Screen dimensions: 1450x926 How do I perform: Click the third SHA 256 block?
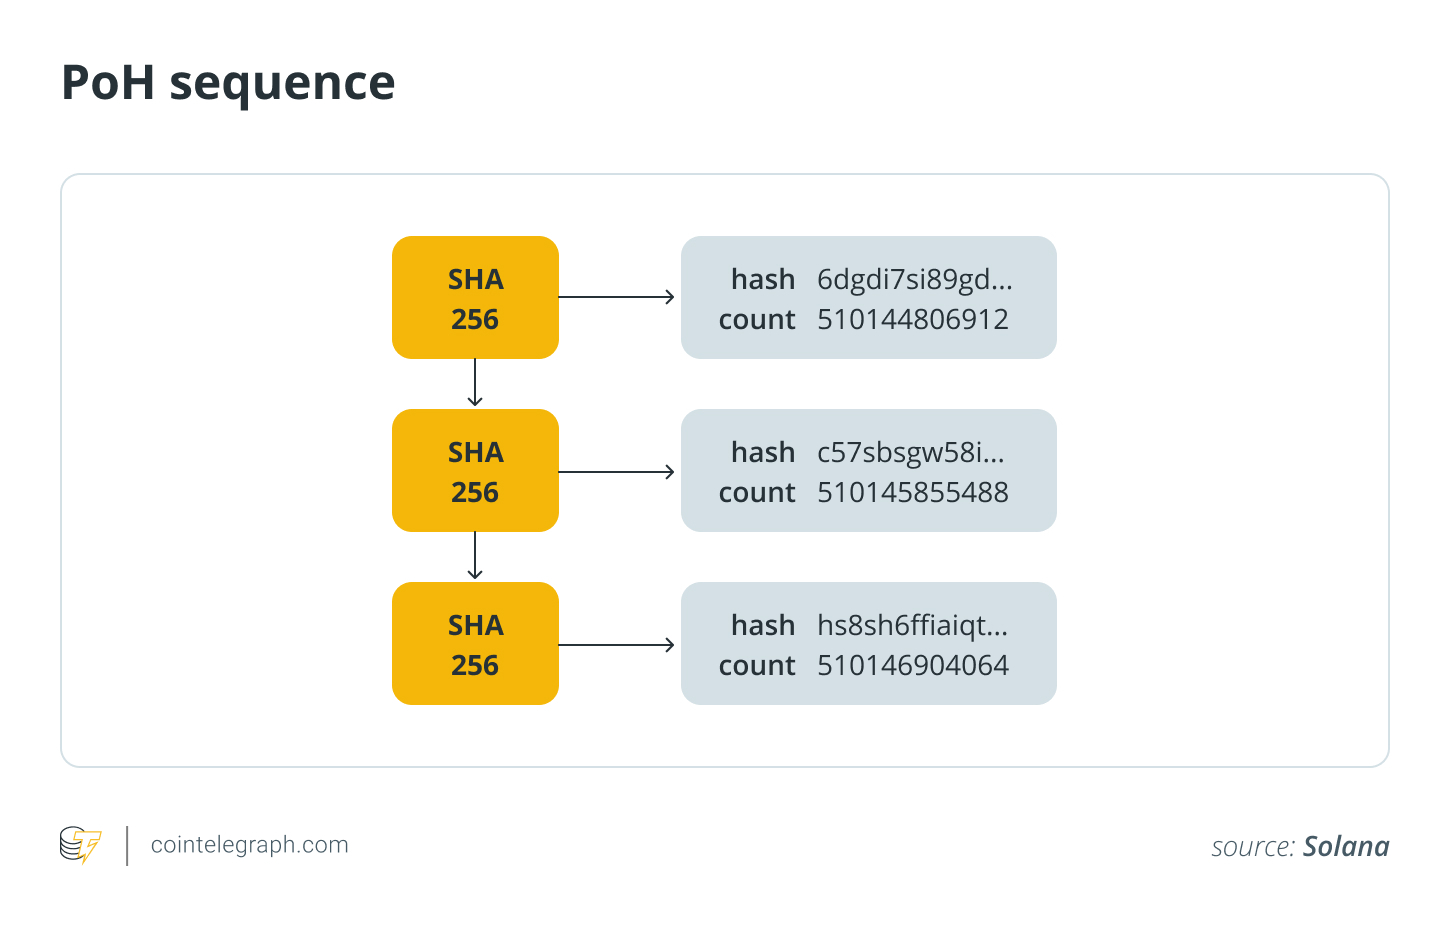click(475, 644)
